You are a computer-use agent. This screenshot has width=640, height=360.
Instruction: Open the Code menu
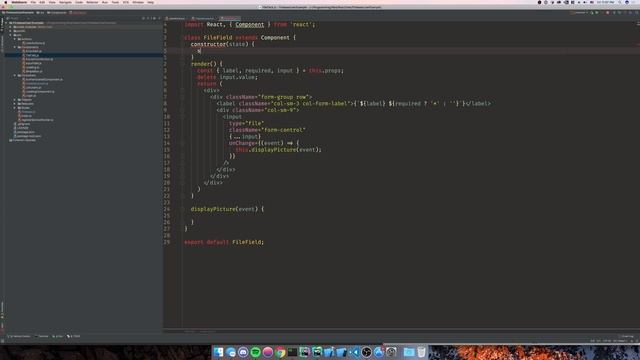click(79, 2)
